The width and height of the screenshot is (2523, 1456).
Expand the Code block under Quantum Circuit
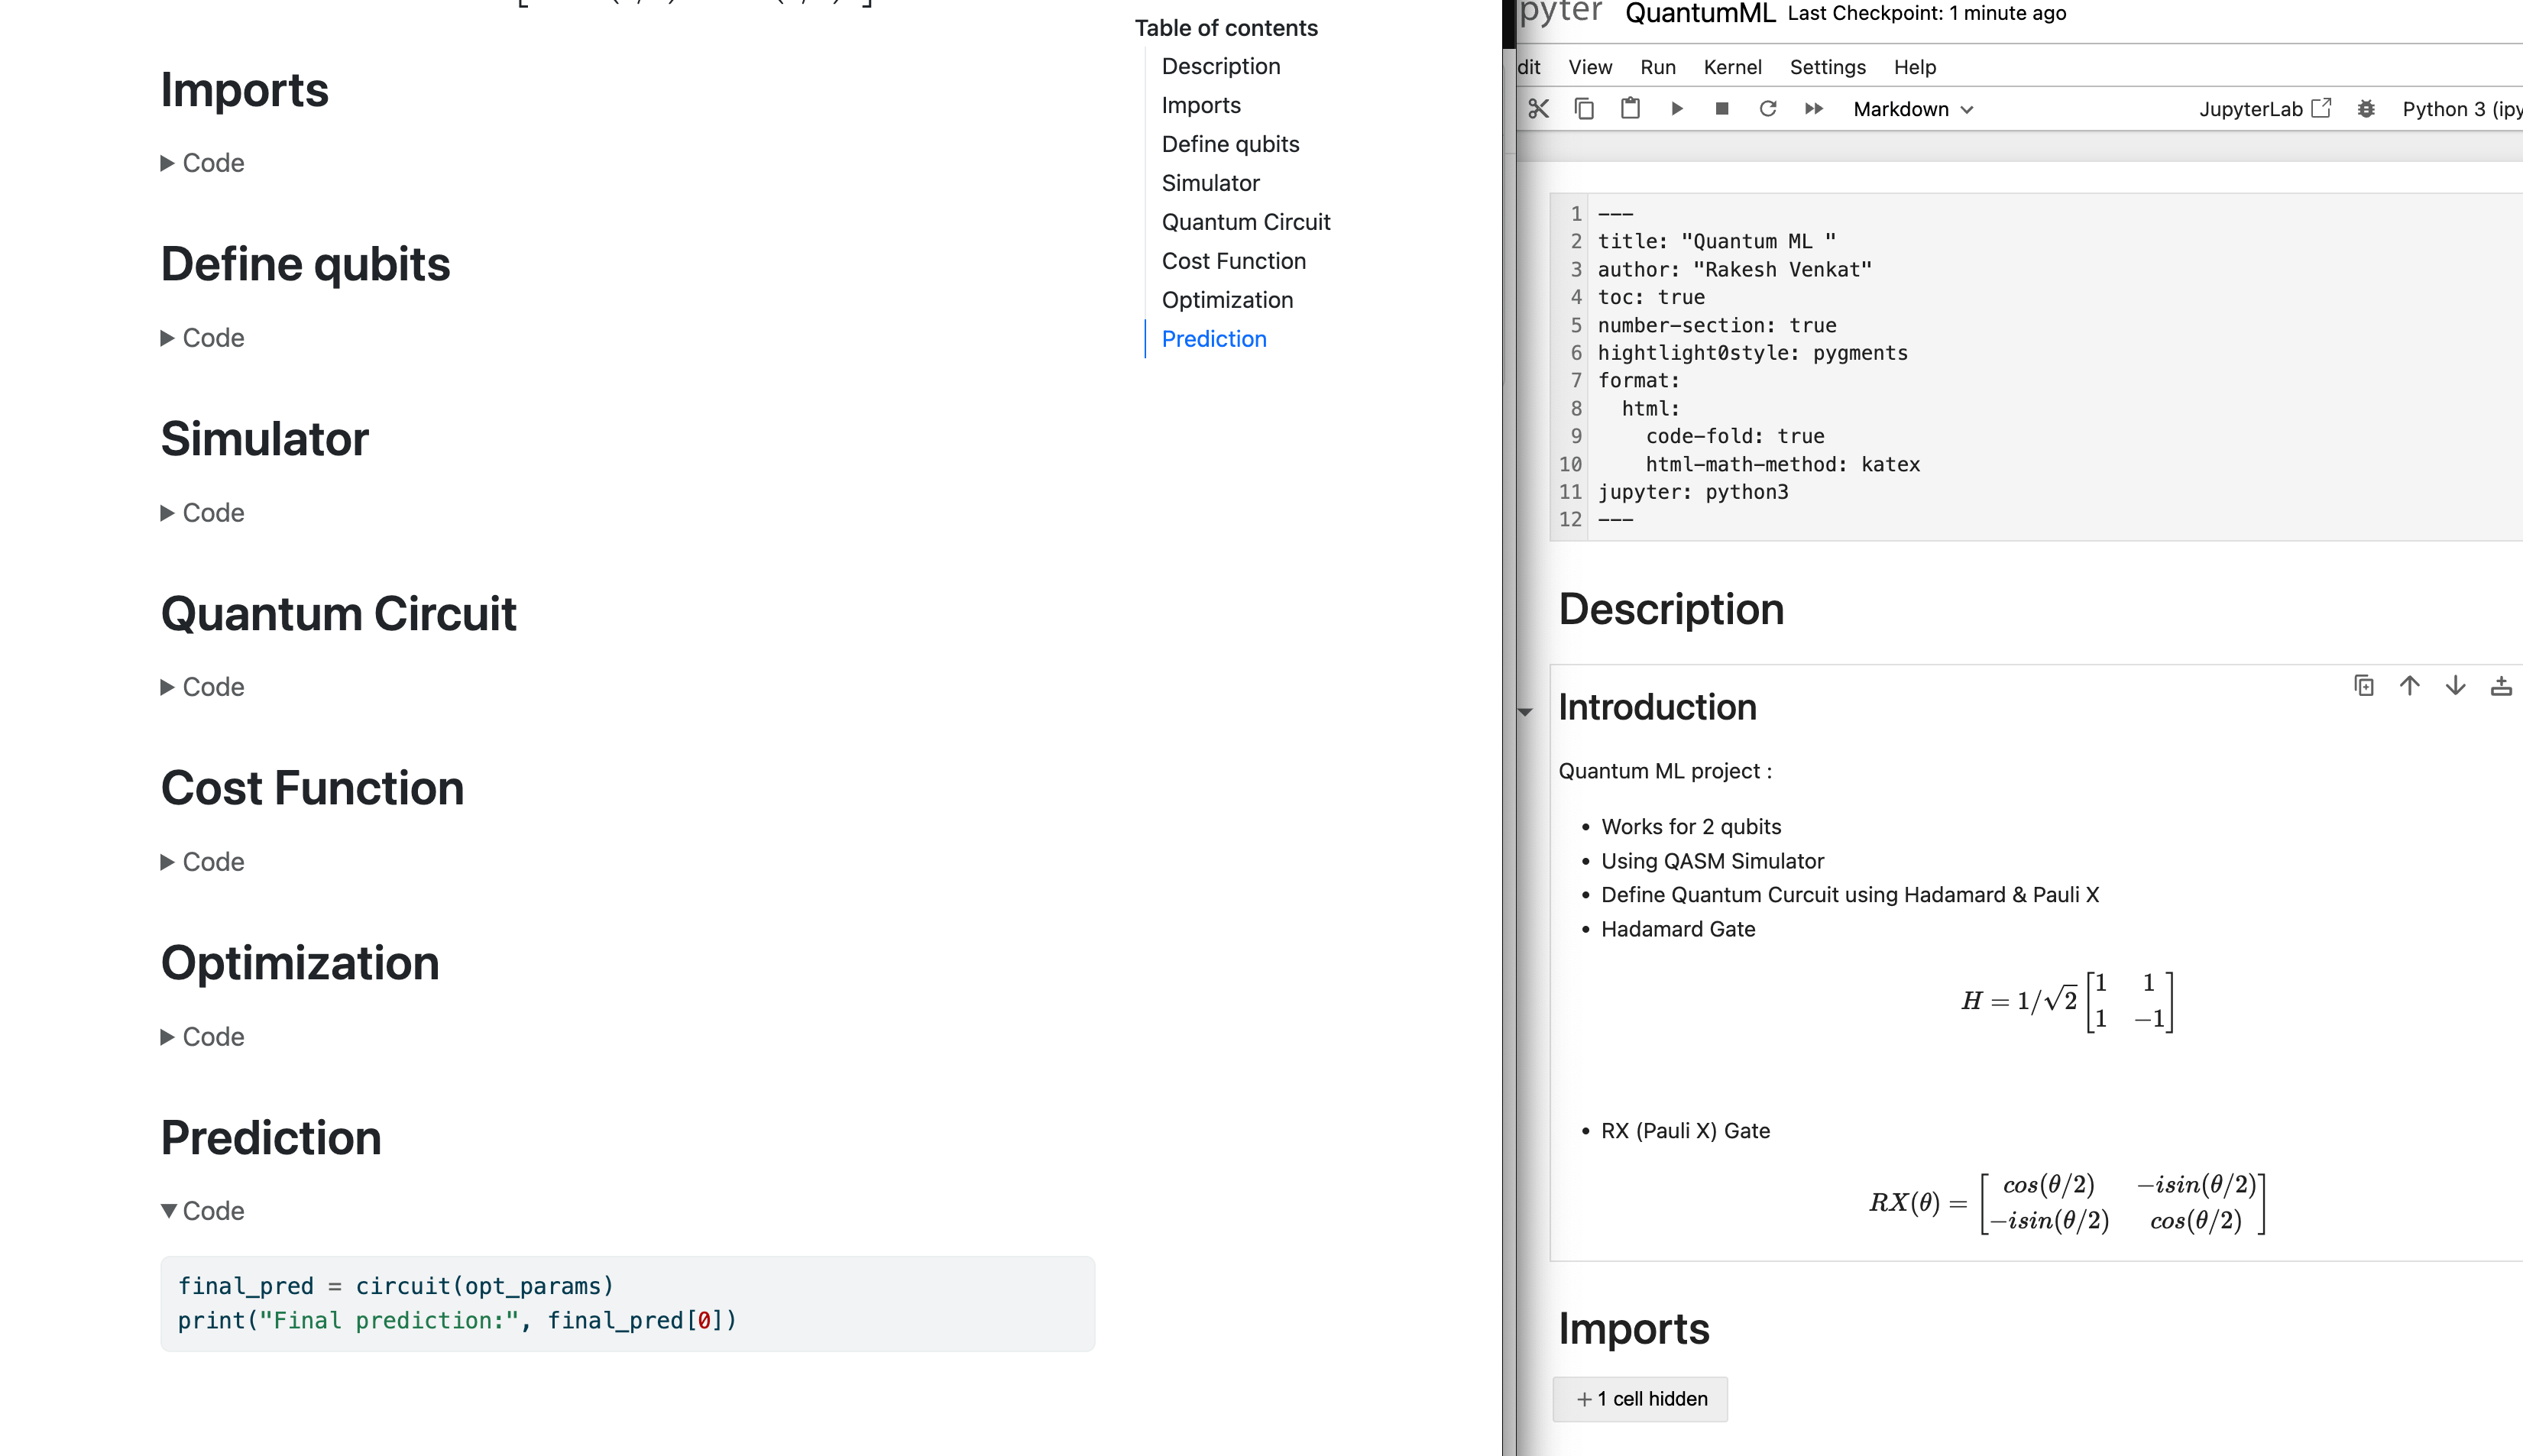[203, 687]
